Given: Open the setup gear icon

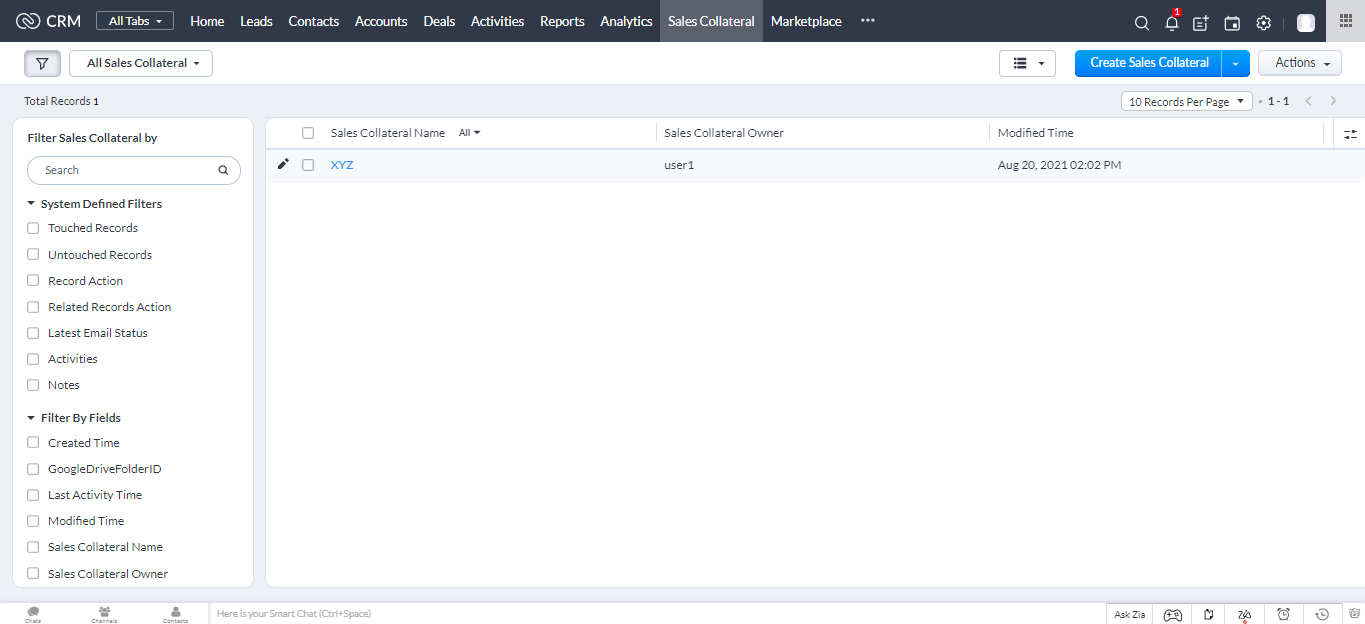Looking at the screenshot, I should tap(1263, 22).
